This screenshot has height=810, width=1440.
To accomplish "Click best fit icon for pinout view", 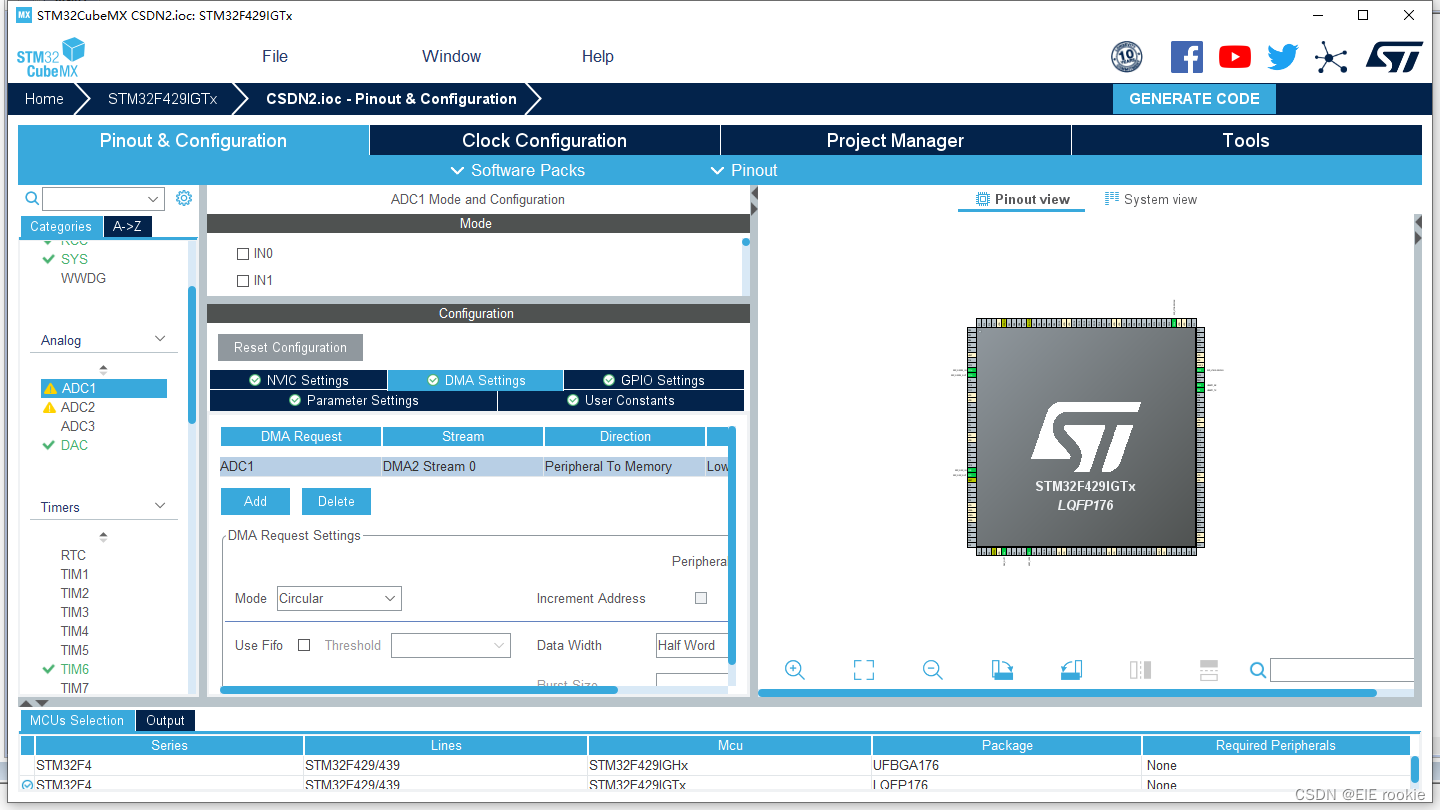I will (x=863, y=669).
